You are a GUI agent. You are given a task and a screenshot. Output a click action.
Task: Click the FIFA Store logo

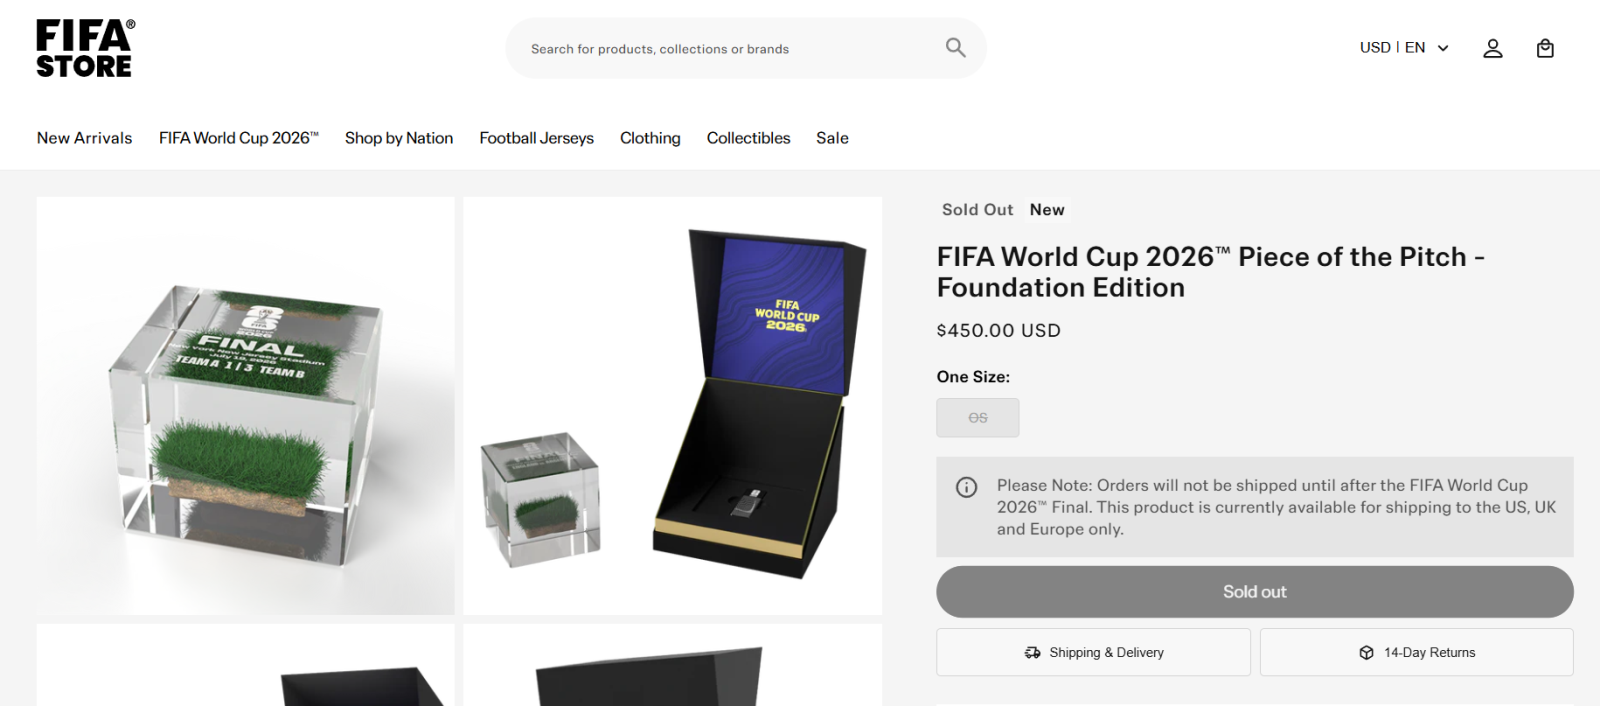[x=85, y=48]
